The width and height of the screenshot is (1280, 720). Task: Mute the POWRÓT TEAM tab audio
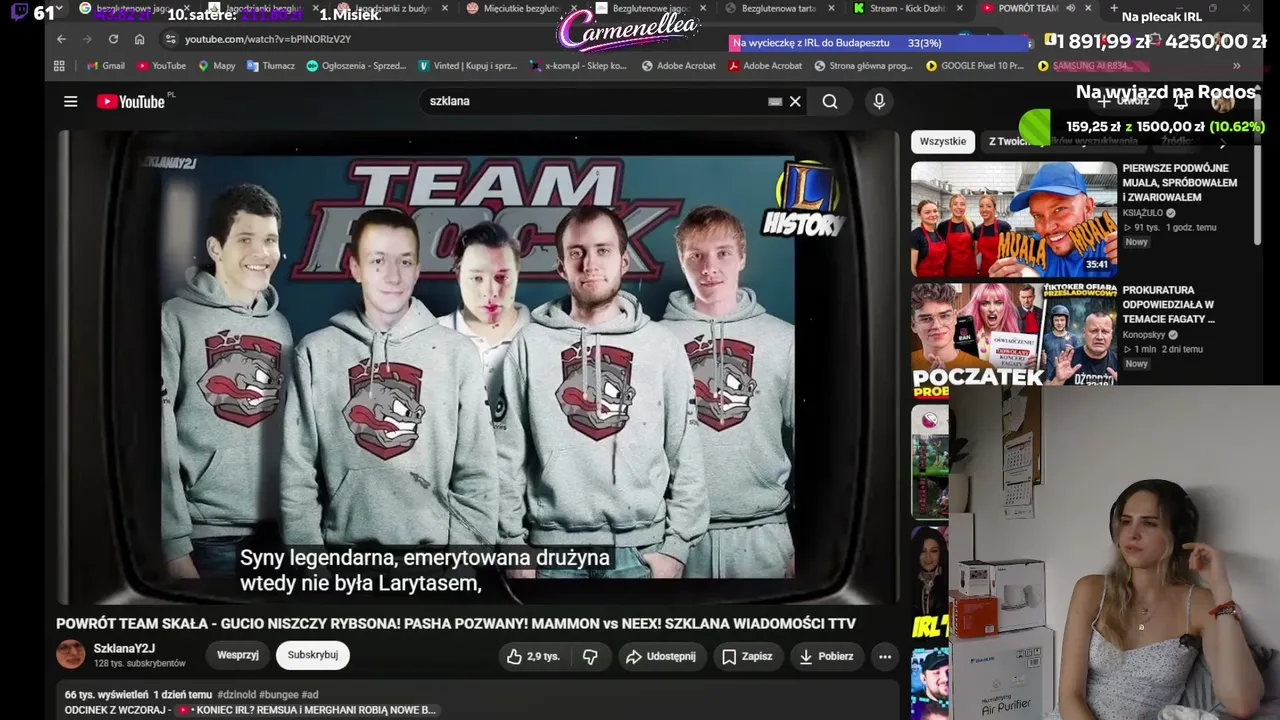point(1070,8)
